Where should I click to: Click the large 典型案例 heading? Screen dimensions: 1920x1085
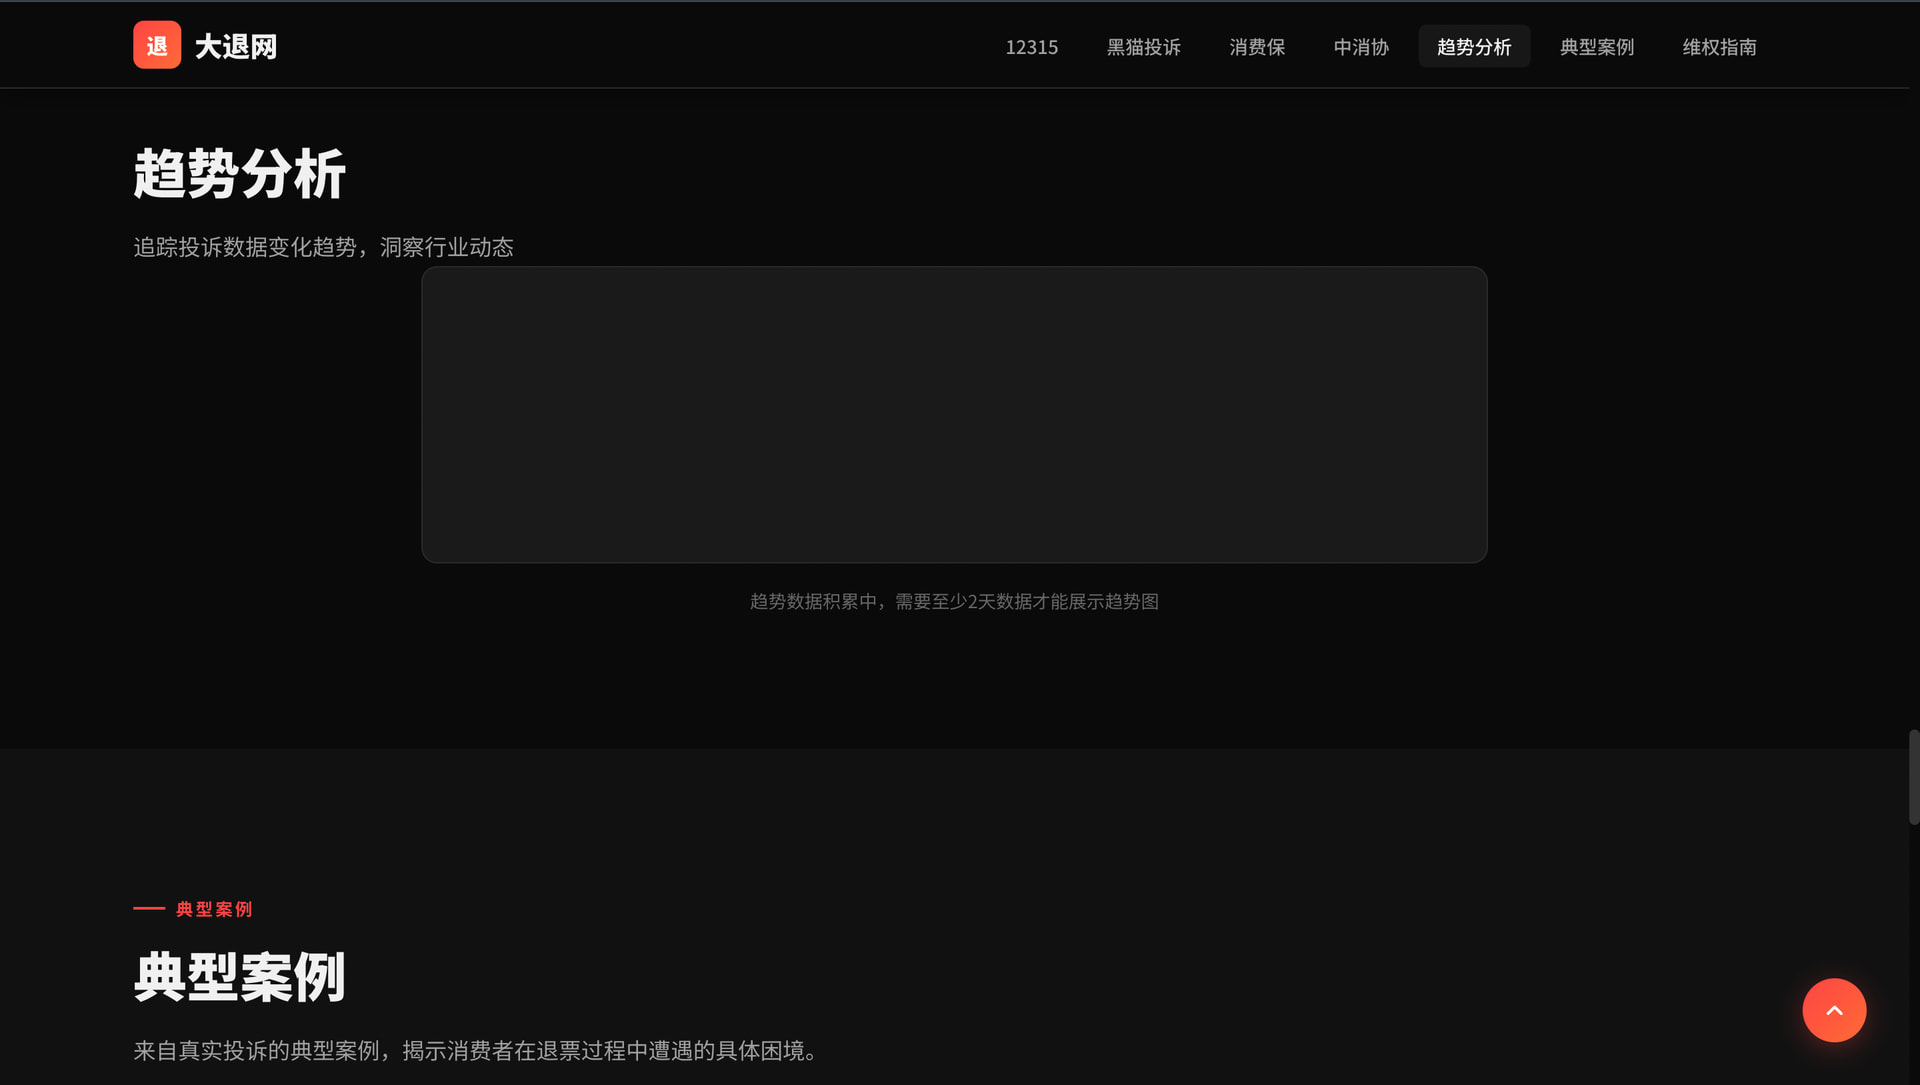[240, 977]
